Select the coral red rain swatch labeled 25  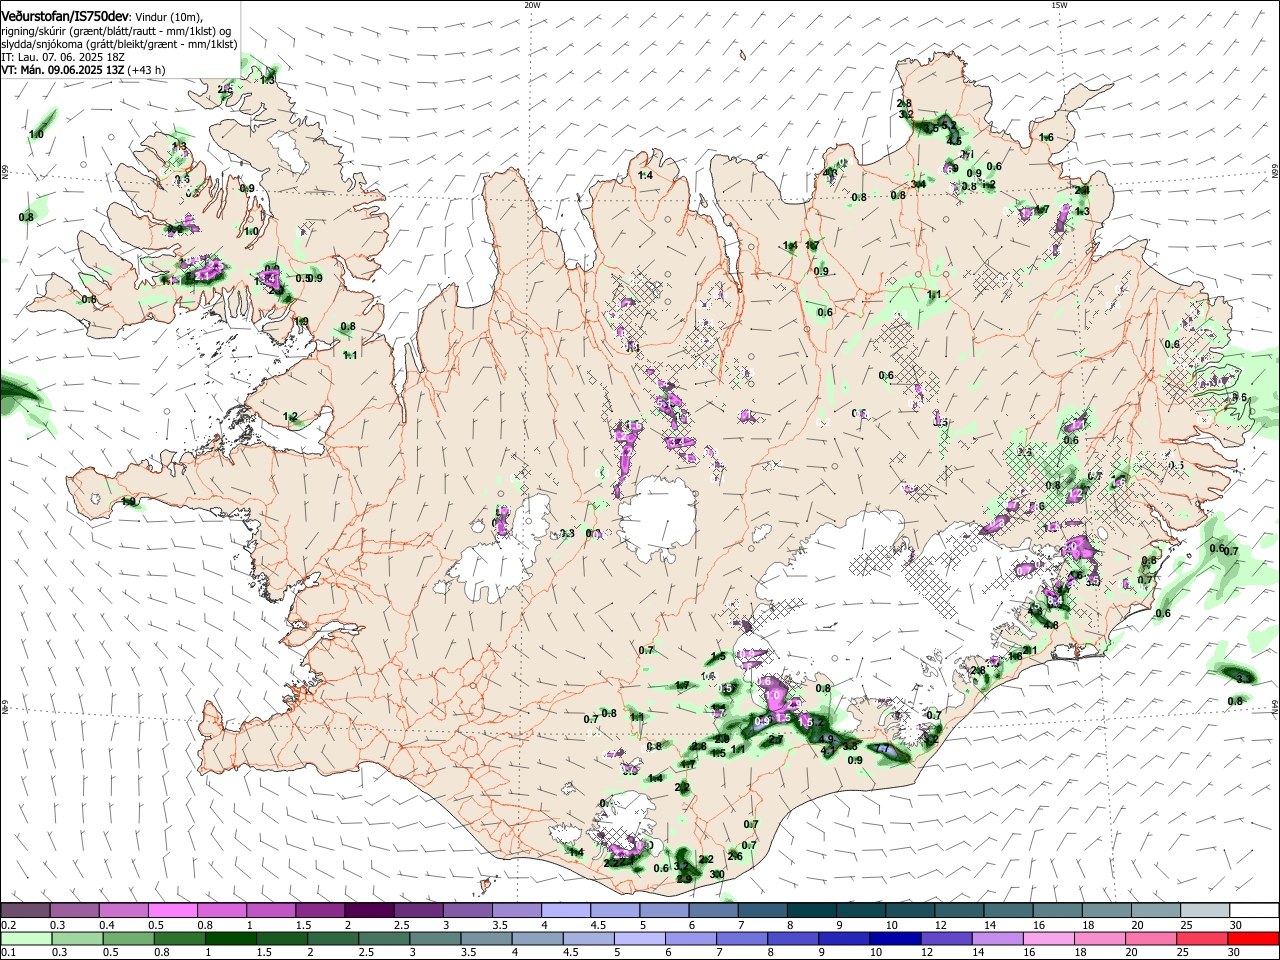(1205, 938)
